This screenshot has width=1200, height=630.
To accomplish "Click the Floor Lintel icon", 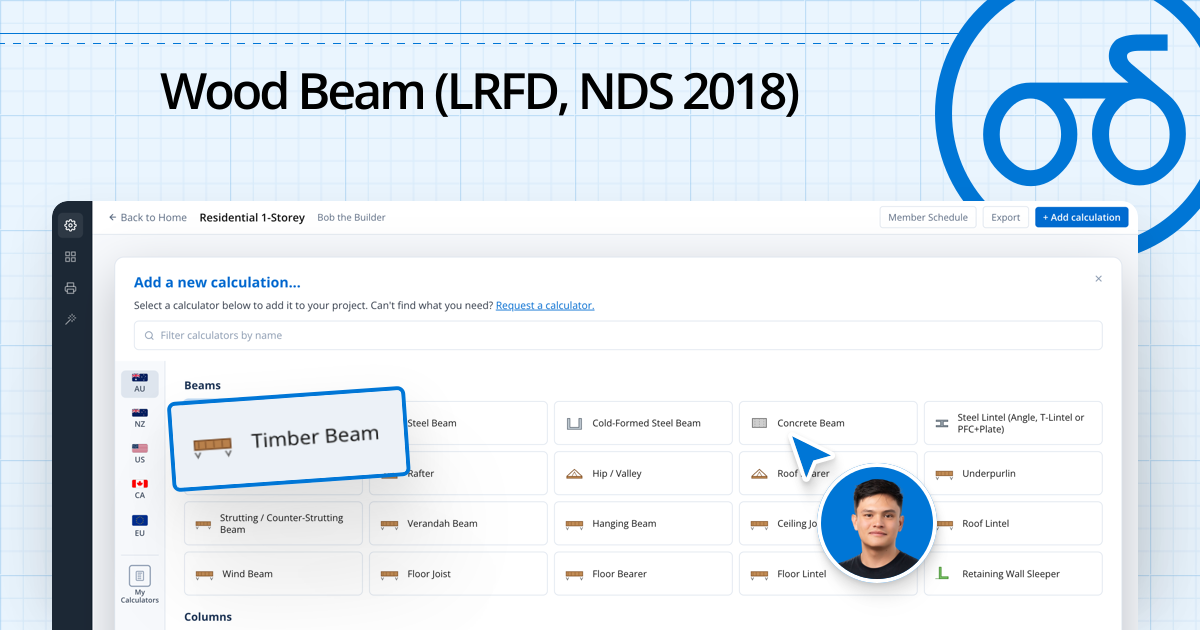I will [759, 575].
